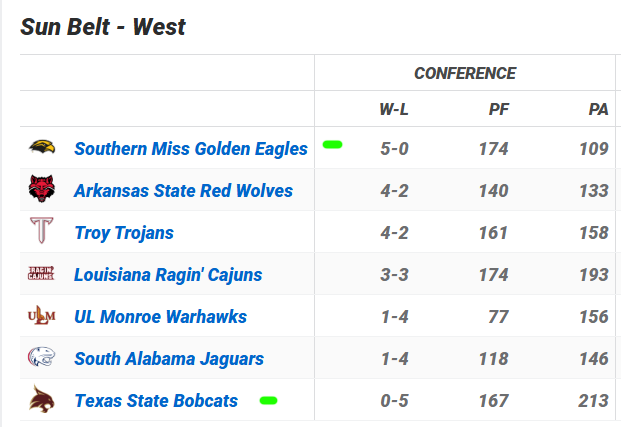The height and width of the screenshot is (427, 621).
Task: Click the UL Monroe Warhawks logo
Action: click(42, 316)
